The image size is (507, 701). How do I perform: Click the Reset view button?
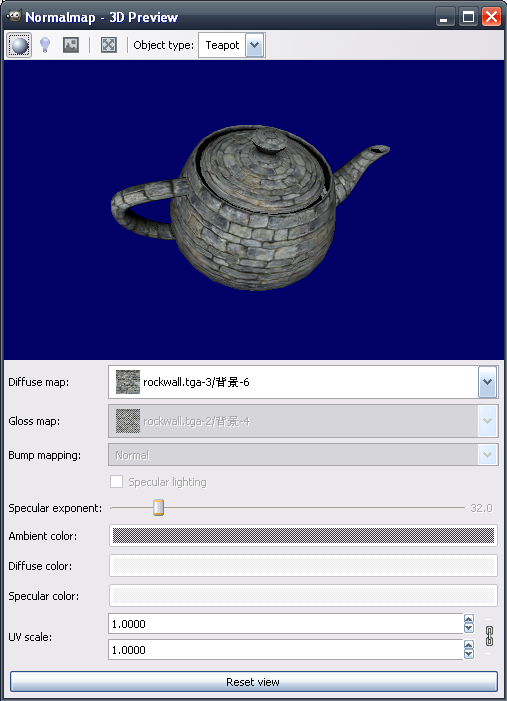(x=254, y=682)
